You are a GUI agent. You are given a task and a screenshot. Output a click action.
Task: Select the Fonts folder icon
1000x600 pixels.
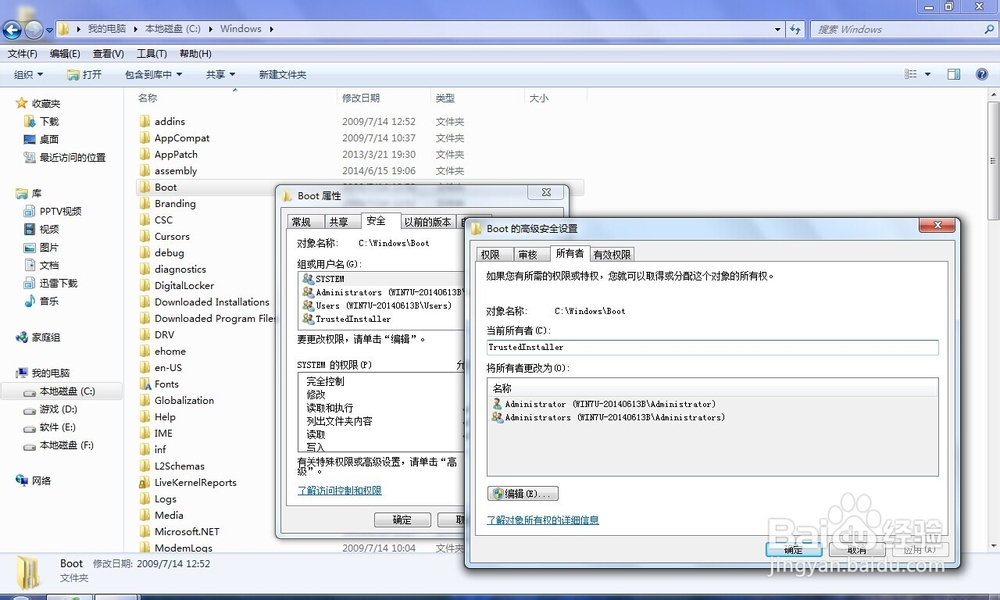[x=145, y=384]
